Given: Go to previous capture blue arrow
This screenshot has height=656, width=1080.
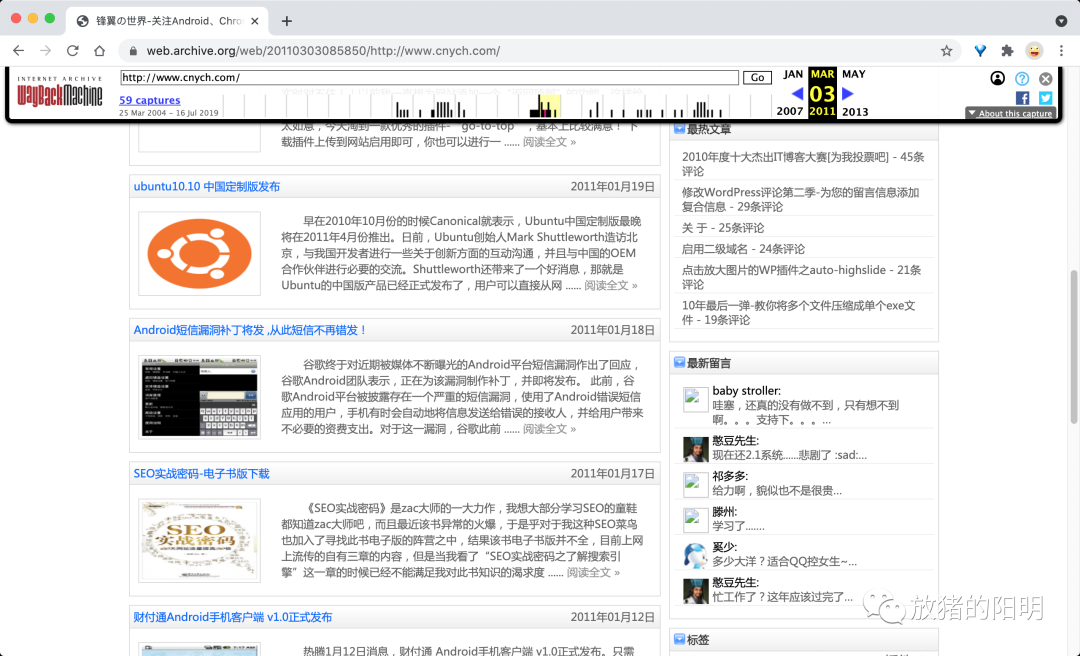Looking at the screenshot, I should (x=797, y=93).
